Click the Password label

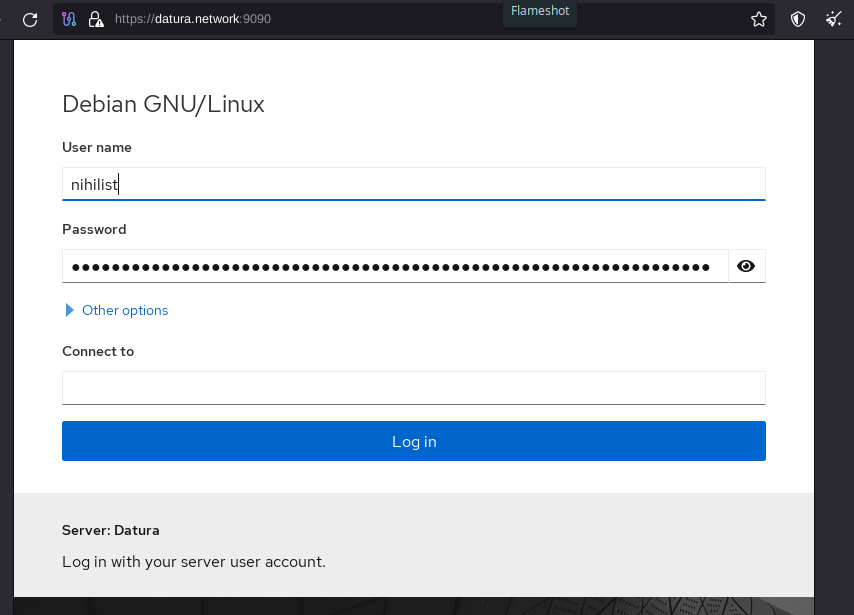(x=94, y=229)
